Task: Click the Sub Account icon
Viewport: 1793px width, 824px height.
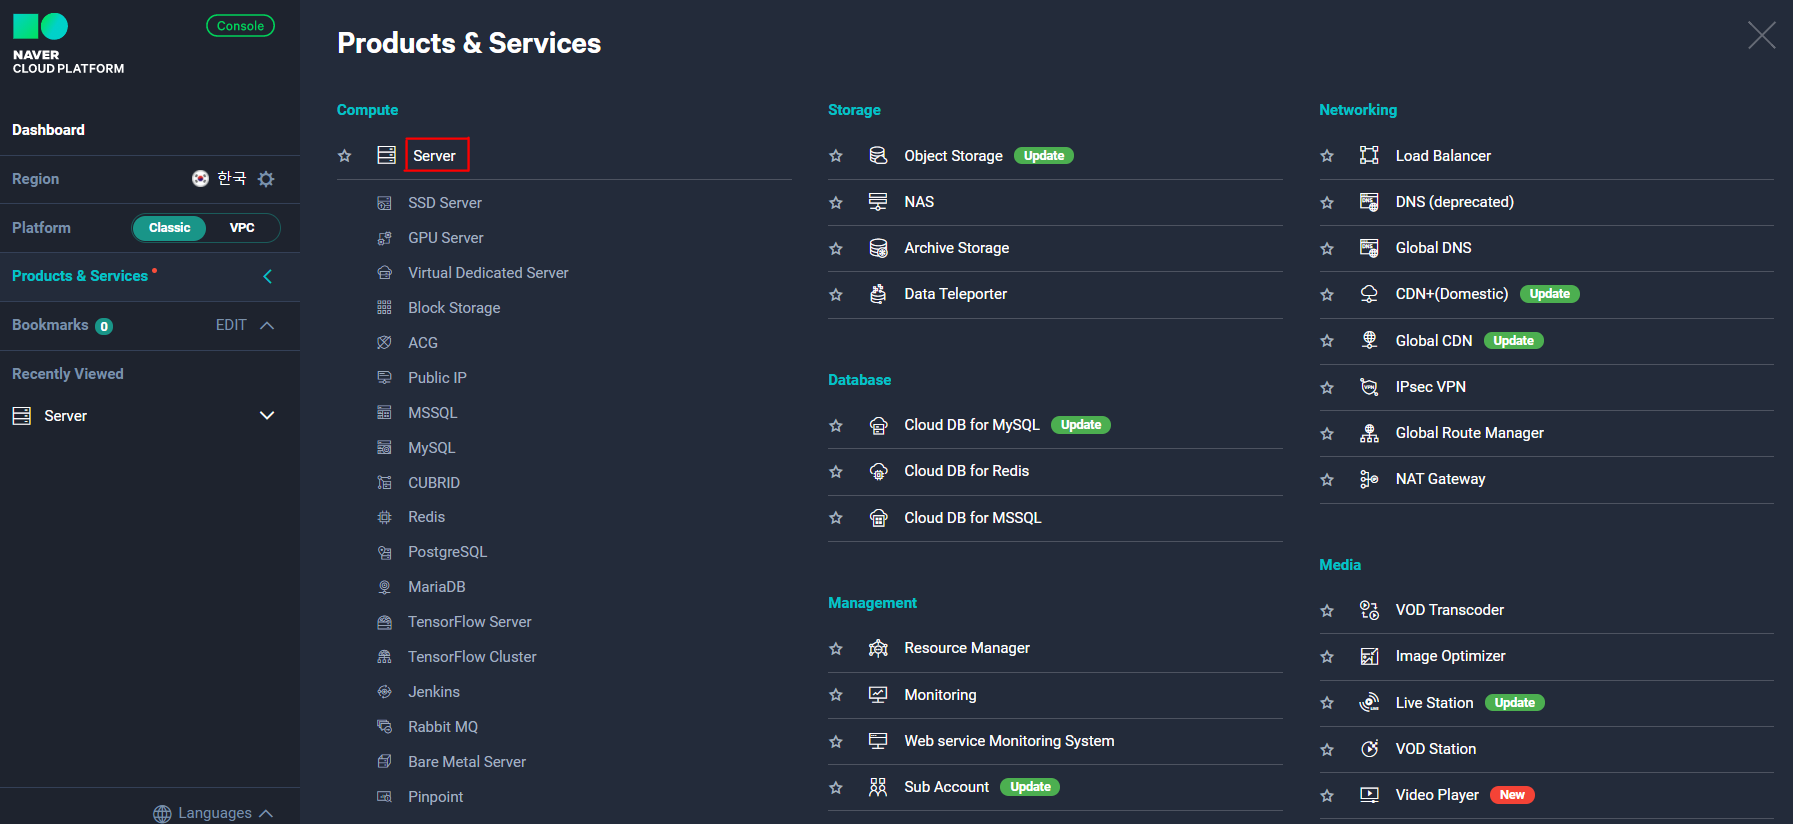Action: pyautogui.click(x=878, y=787)
